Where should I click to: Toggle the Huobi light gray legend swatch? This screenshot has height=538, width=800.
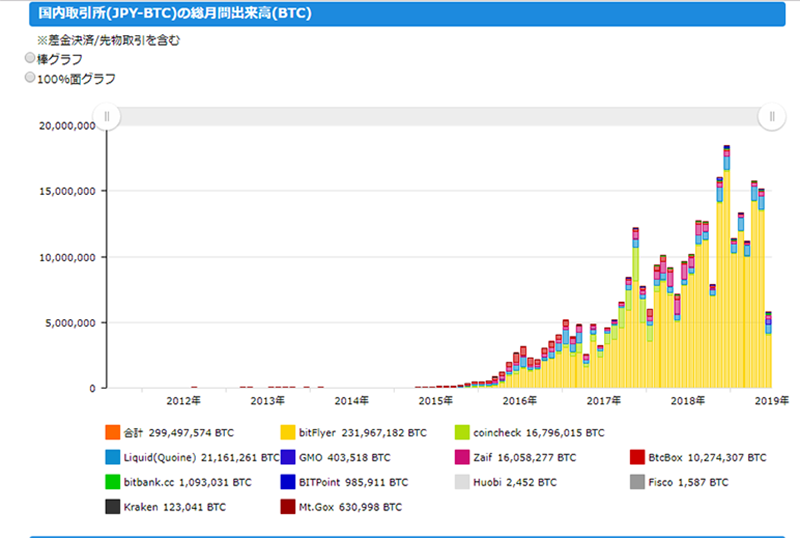click(462, 482)
